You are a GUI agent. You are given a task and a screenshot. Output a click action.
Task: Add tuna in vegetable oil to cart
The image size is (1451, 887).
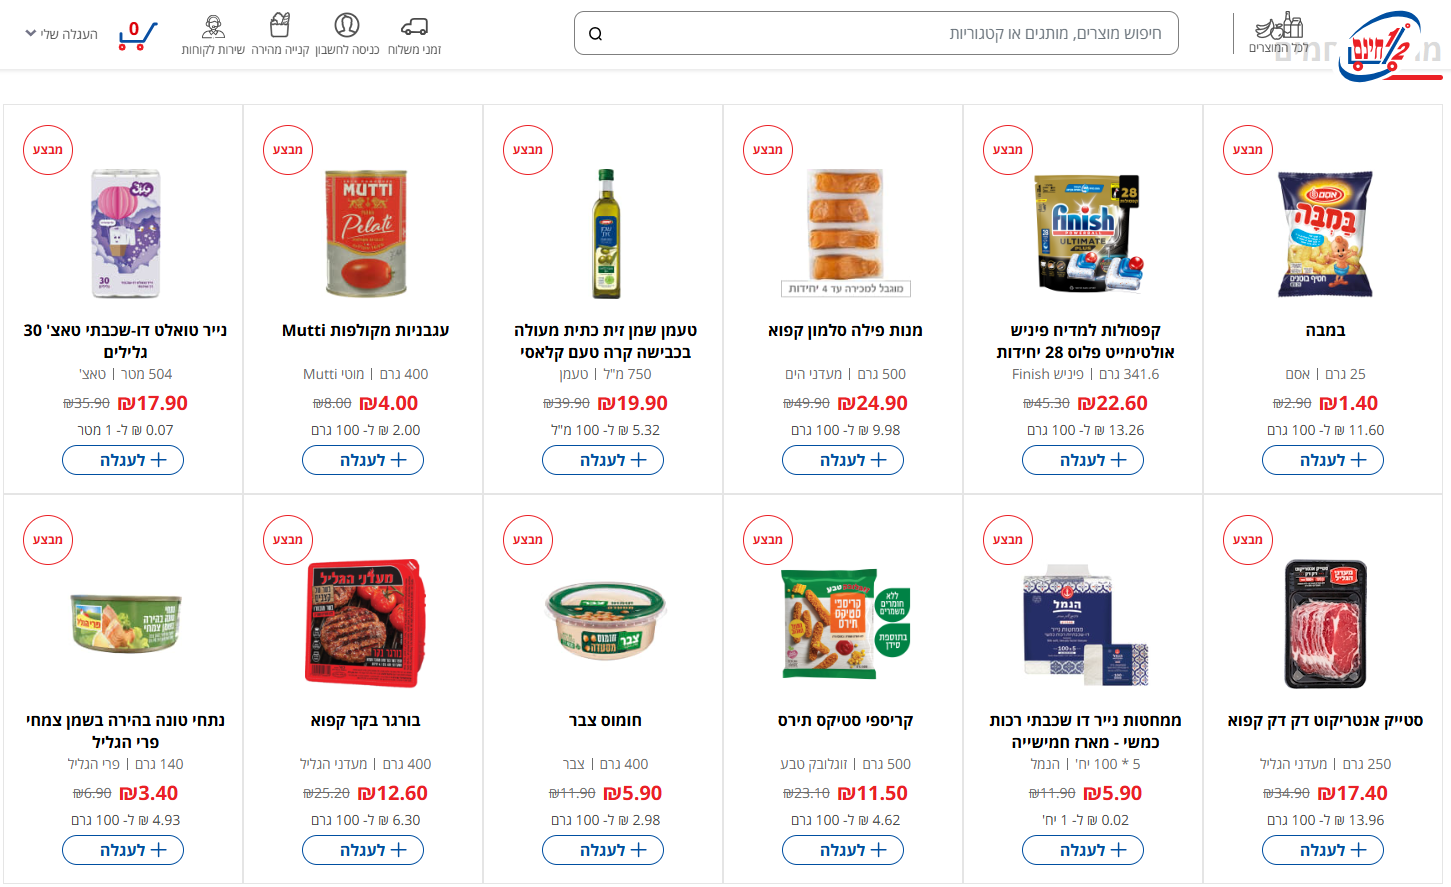coord(122,850)
